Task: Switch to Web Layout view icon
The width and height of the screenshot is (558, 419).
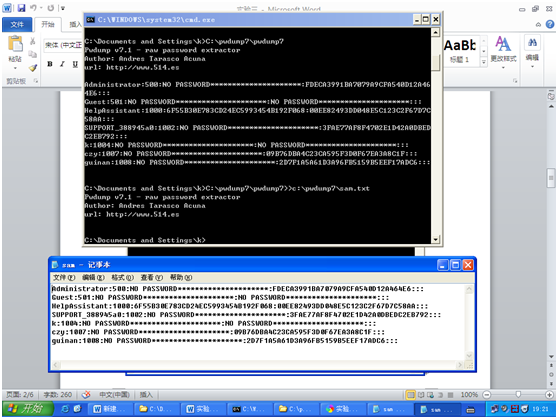Action: 431,394
